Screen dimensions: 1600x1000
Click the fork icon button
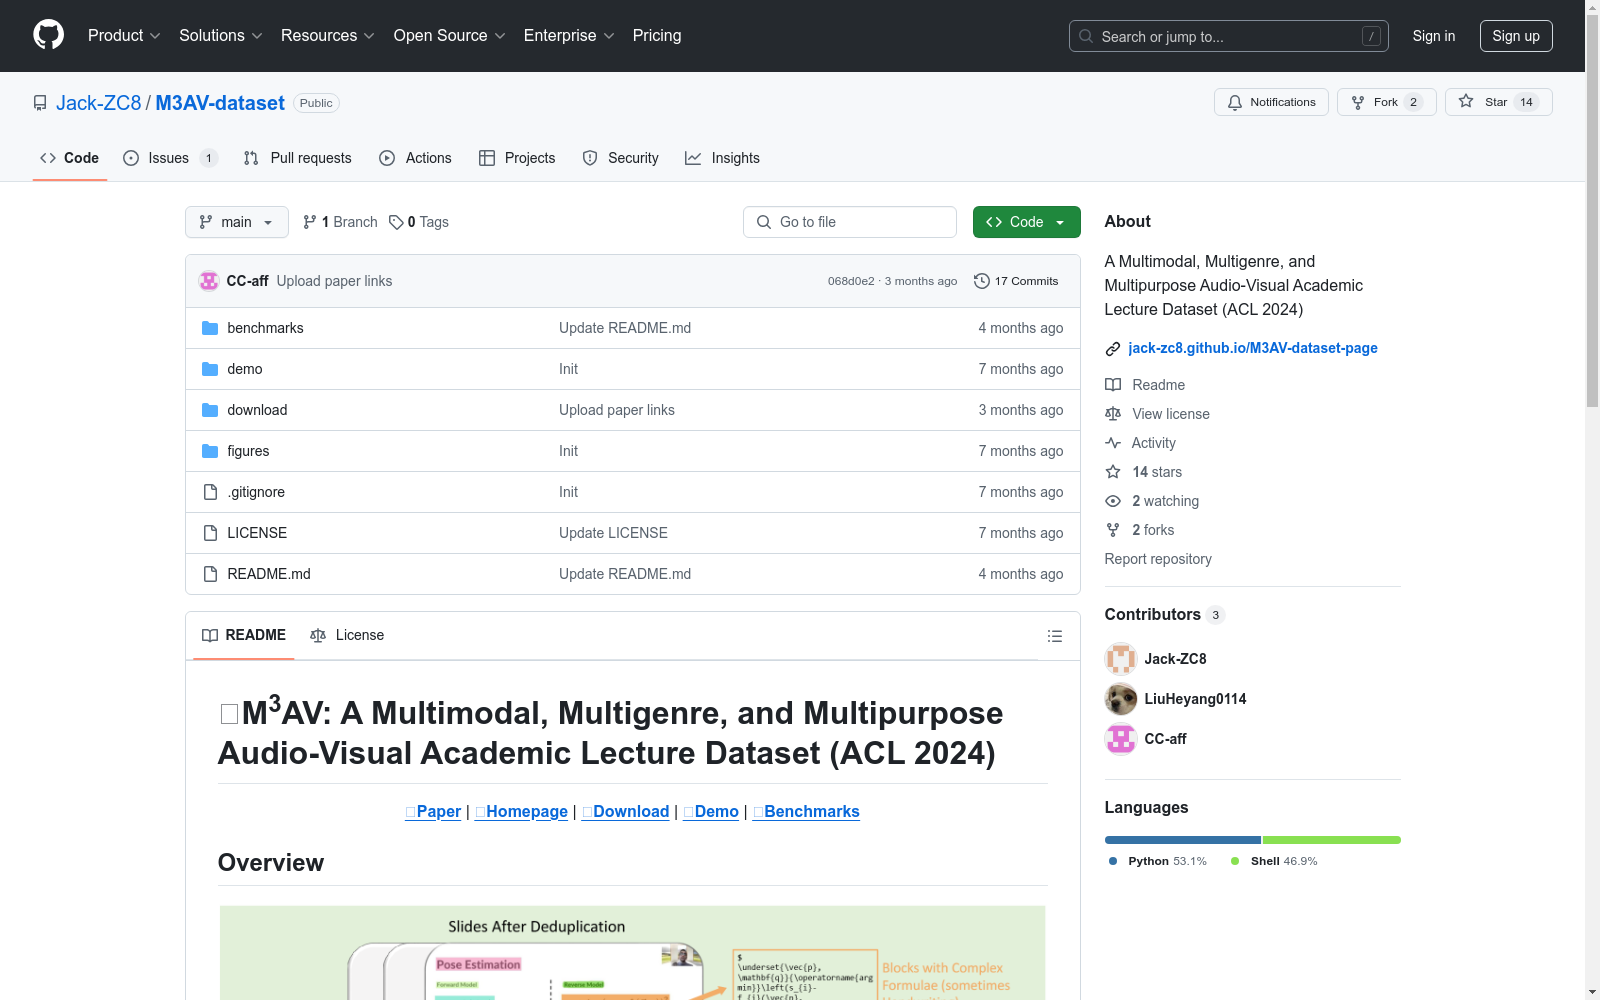click(x=1358, y=102)
